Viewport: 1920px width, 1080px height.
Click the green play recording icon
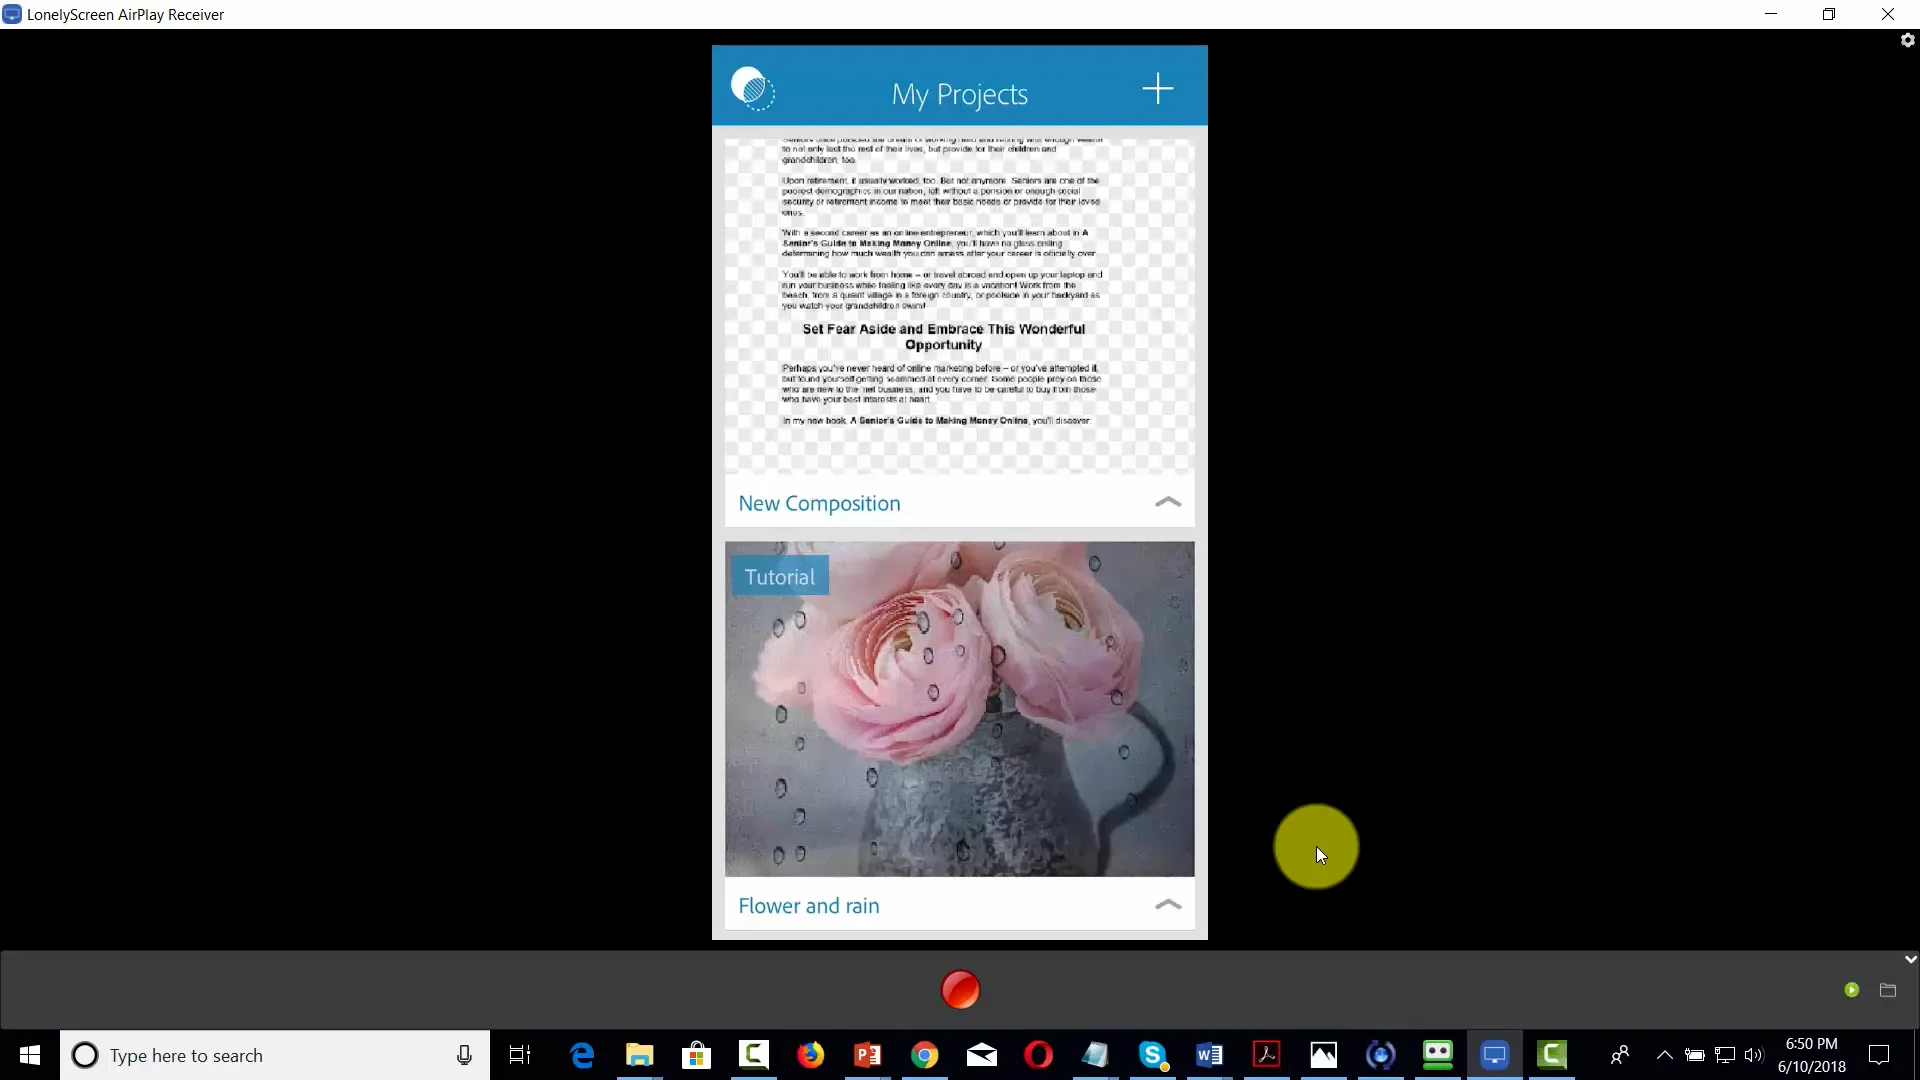pyautogui.click(x=1851, y=990)
